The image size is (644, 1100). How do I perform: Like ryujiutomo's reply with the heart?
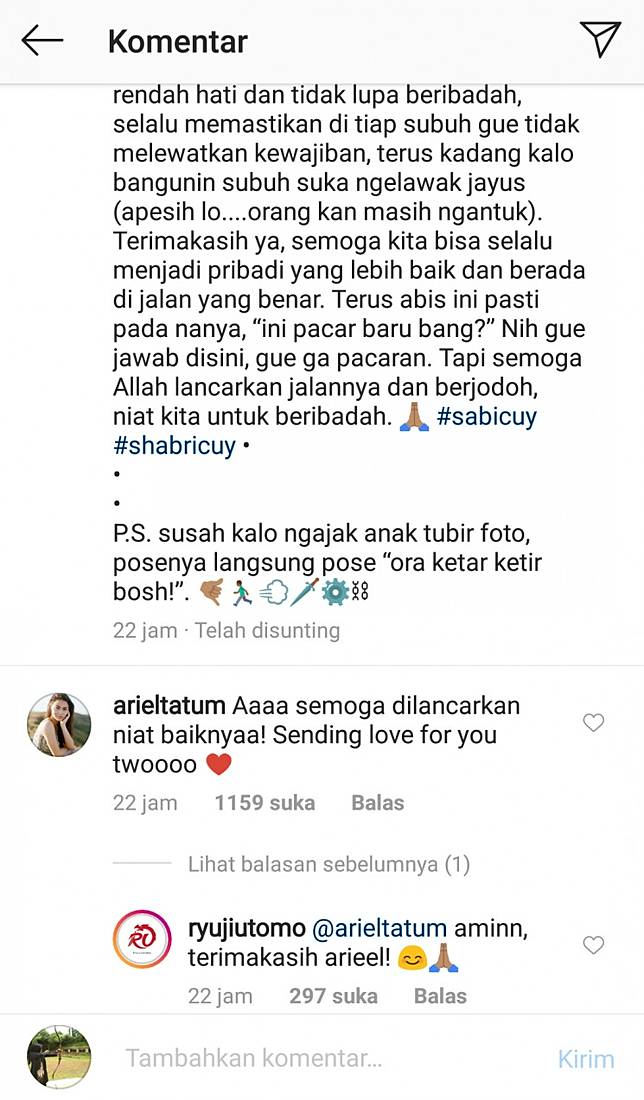click(593, 945)
